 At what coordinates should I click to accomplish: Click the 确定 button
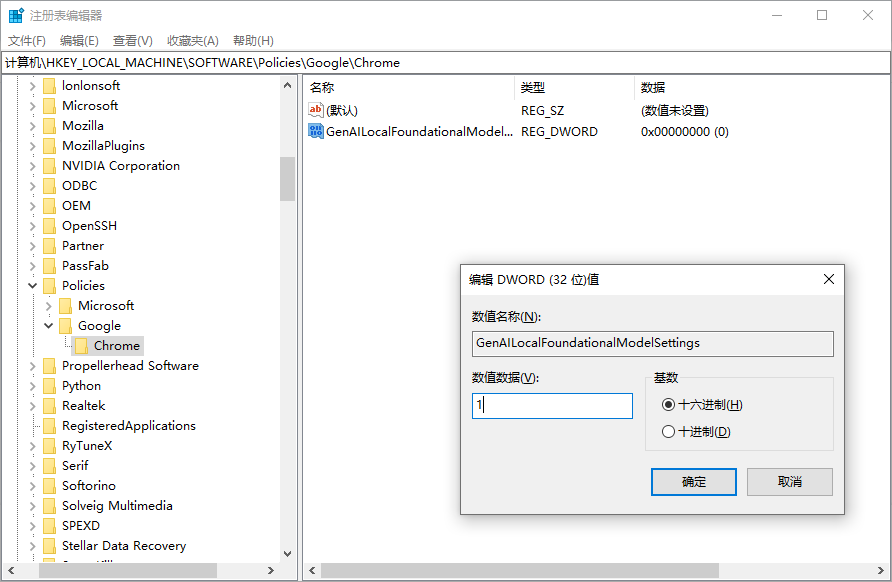[x=693, y=481]
